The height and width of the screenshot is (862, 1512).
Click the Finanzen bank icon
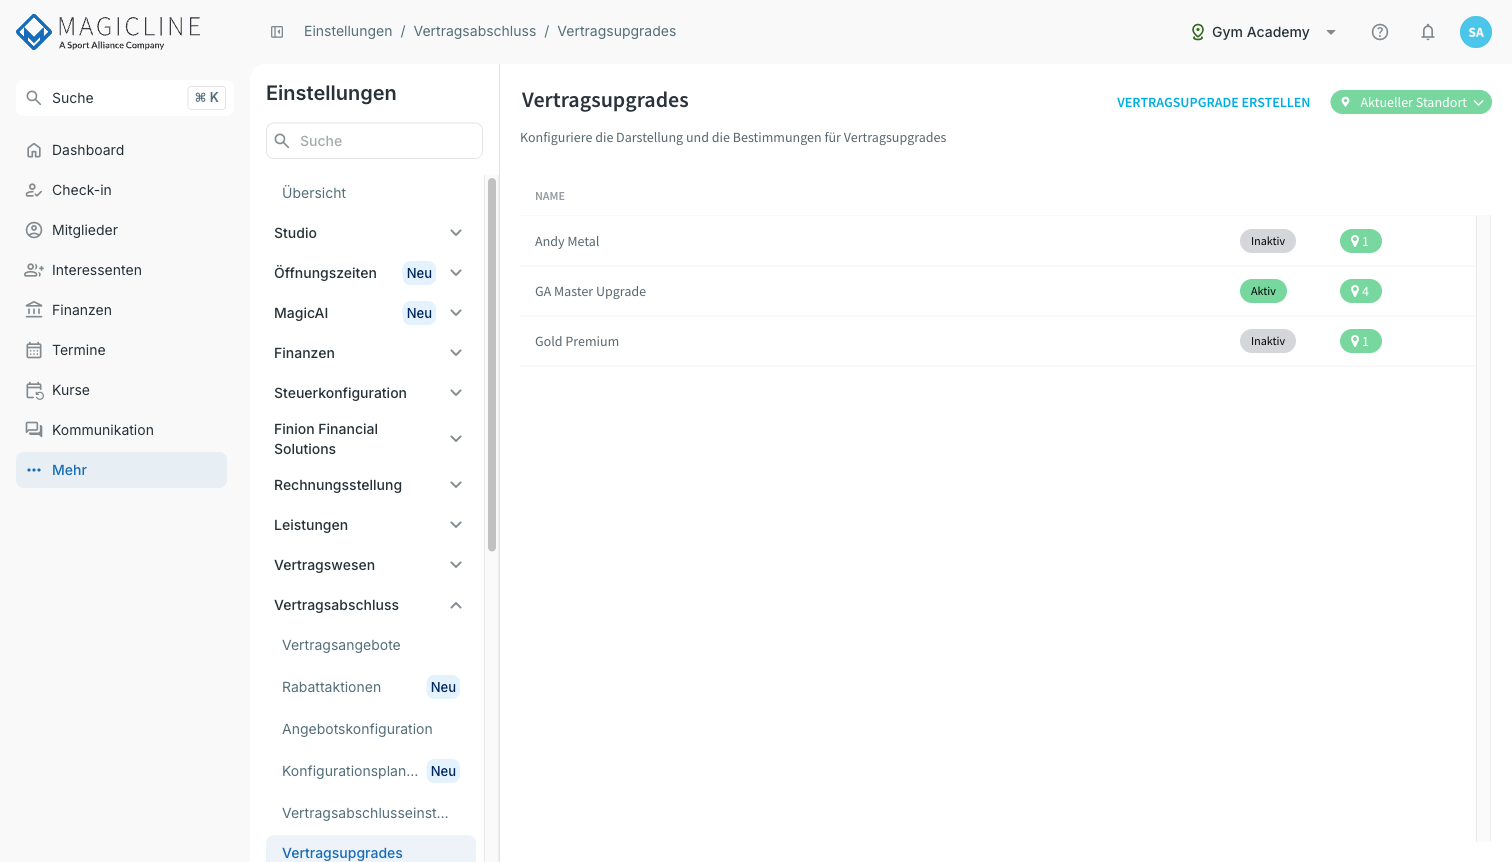point(34,310)
